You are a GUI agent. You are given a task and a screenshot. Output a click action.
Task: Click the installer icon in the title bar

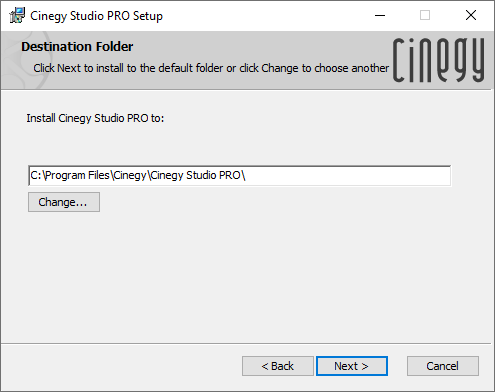pyautogui.click(x=17, y=15)
